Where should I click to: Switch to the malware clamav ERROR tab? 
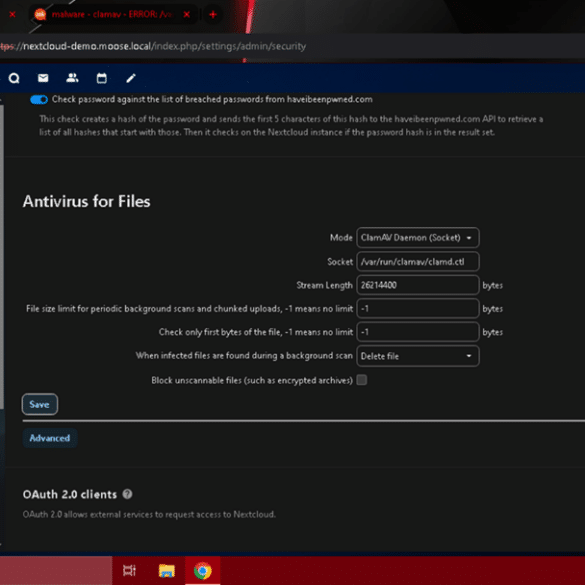(x=113, y=15)
